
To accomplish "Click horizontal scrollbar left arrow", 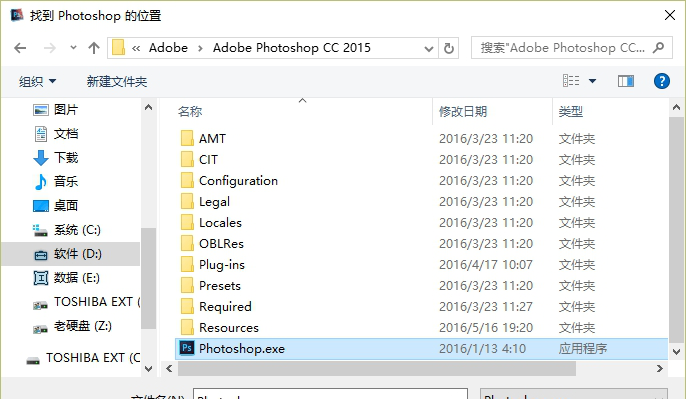I will [x=169, y=369].
